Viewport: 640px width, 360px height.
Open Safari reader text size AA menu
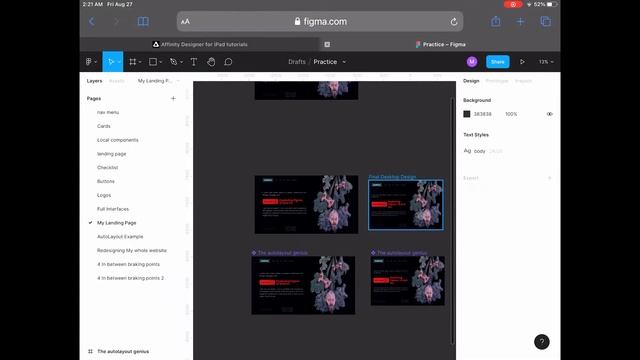[x=185, y=22]
